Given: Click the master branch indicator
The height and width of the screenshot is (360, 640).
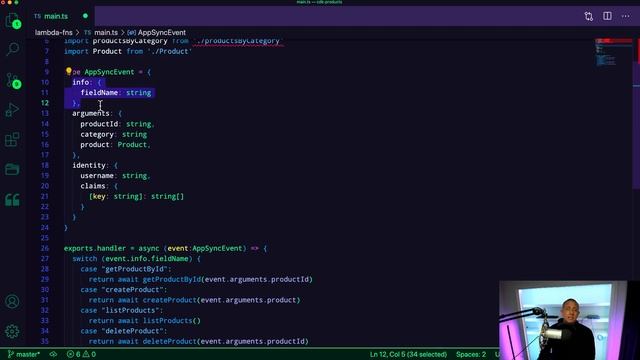Looking at the screenshot, I should tap(24, 354).
